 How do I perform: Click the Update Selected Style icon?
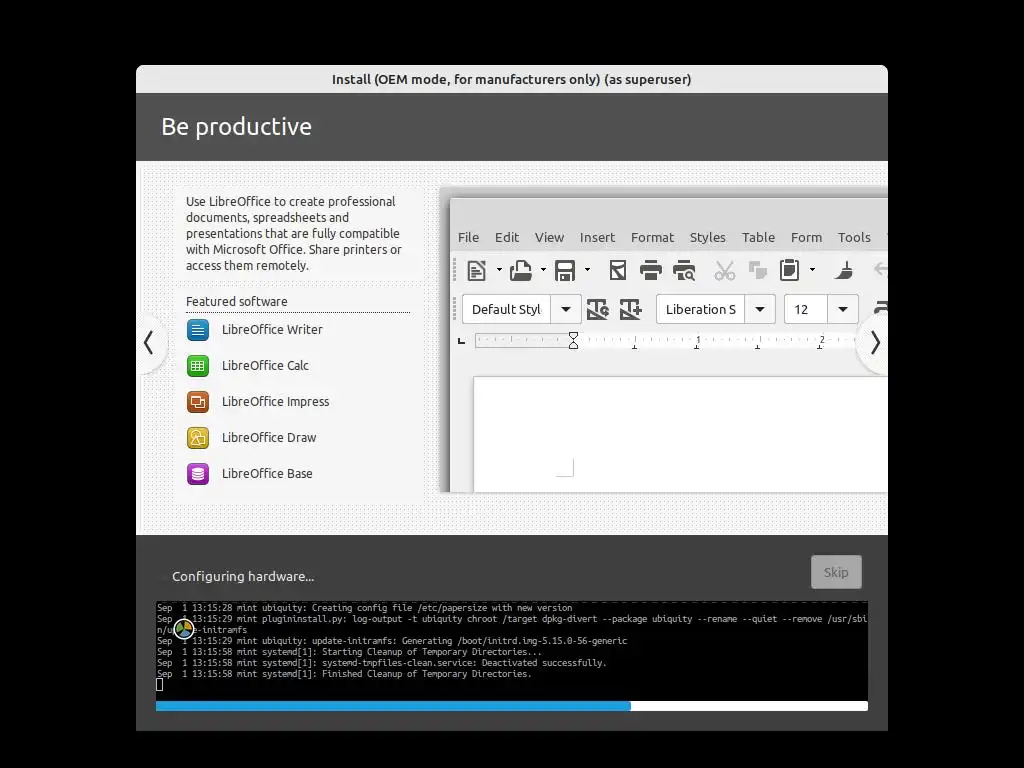598,310
